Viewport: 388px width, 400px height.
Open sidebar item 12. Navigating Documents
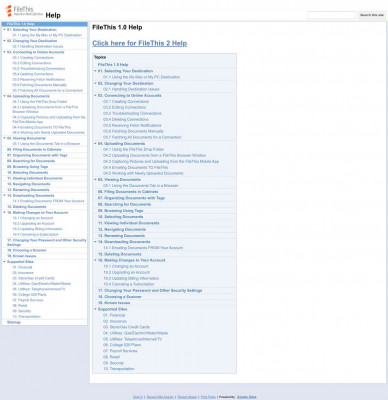29,184
